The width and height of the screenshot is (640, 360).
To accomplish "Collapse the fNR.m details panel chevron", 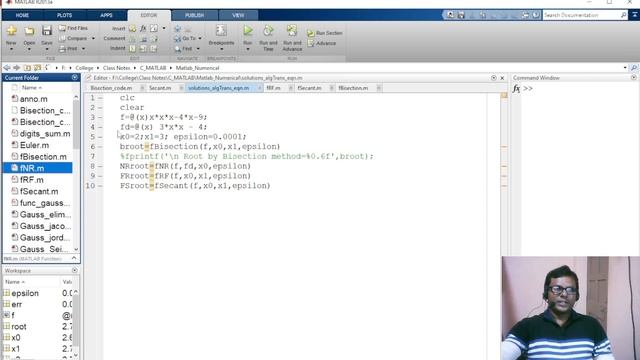I will [x=74, y=258].
